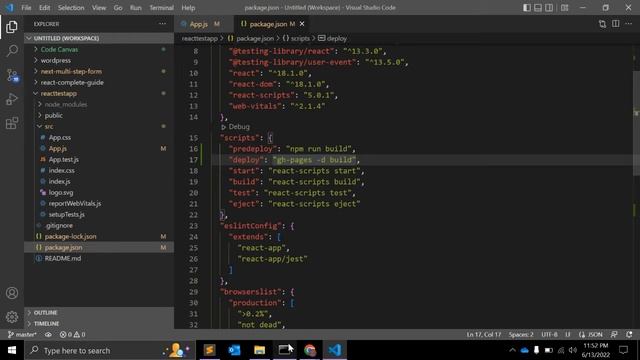Open reportWebVitals.js in the explorer
The height and width of the screenshot is (360, 640).
[x=75, y=204]
